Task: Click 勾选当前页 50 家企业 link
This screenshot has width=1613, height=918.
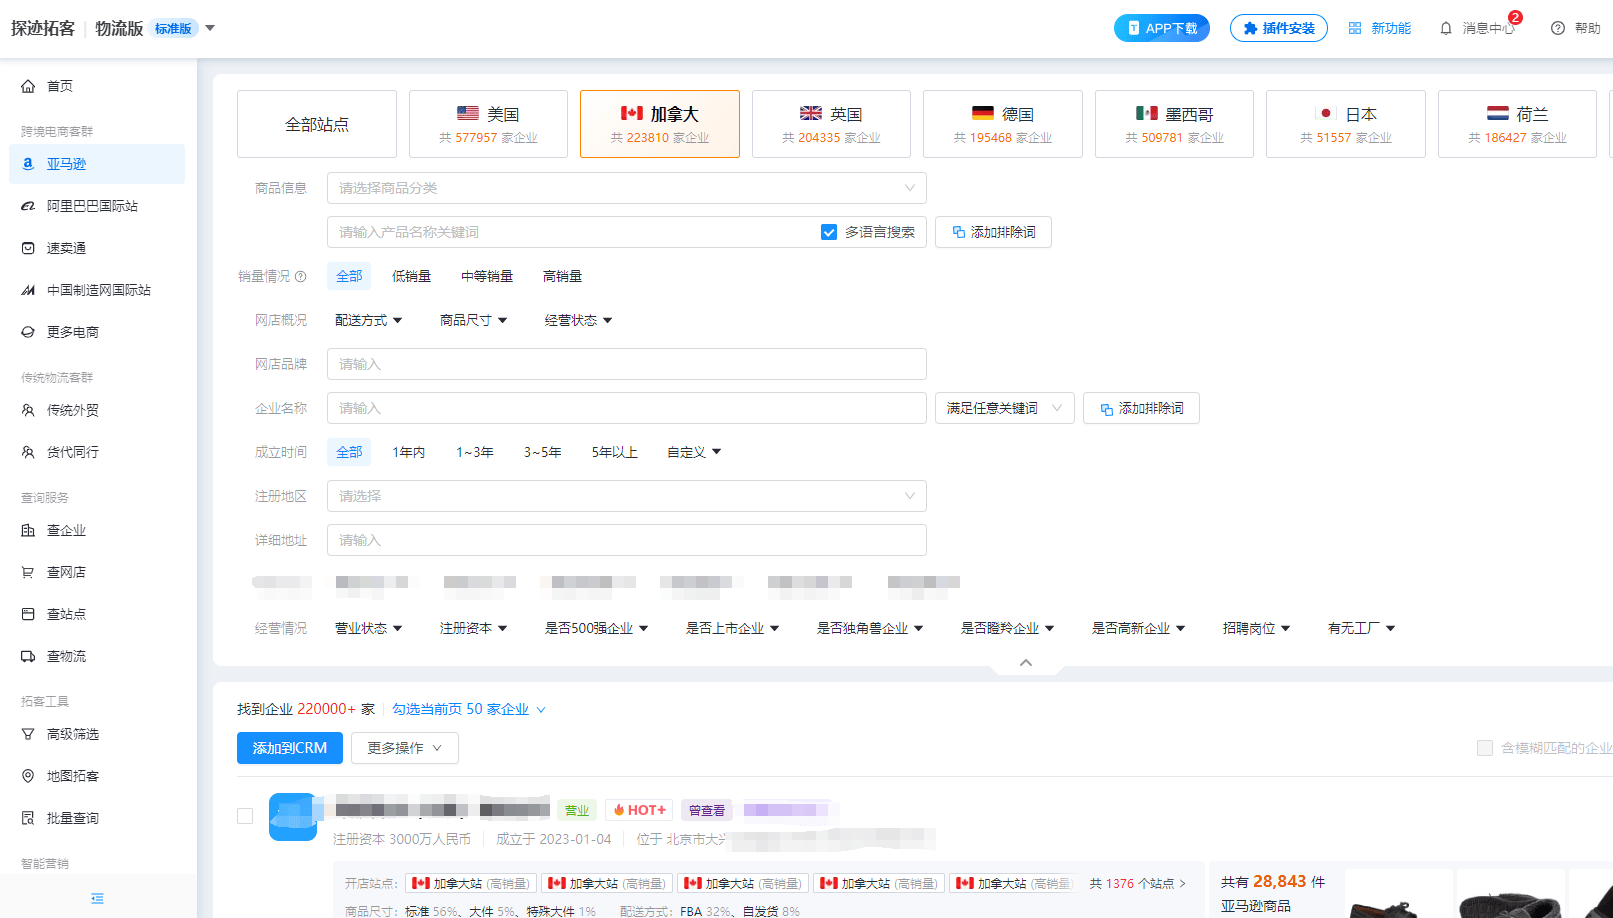Action: 469,709
